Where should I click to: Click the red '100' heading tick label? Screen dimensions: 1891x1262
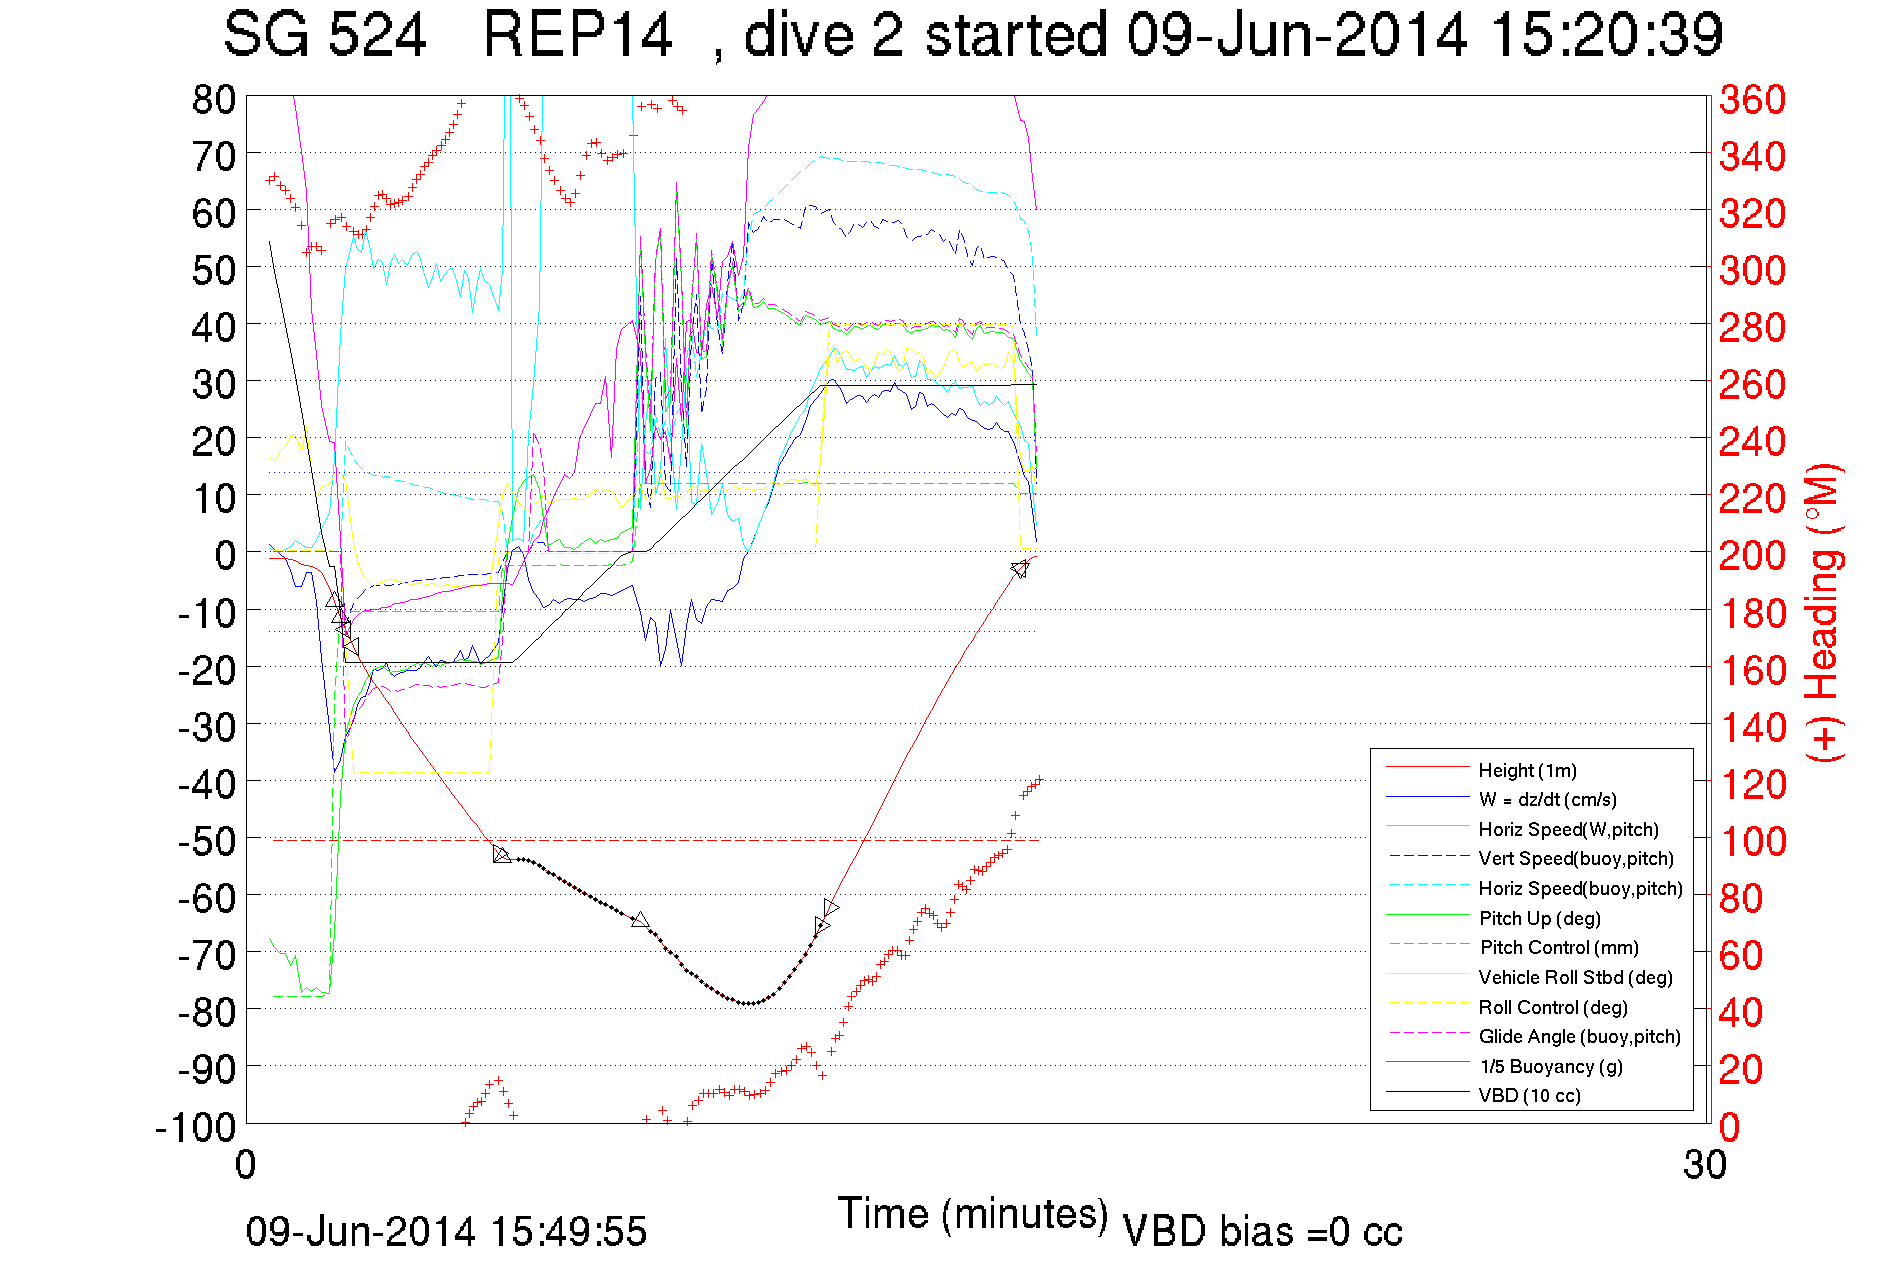[x=1752, y=841]
